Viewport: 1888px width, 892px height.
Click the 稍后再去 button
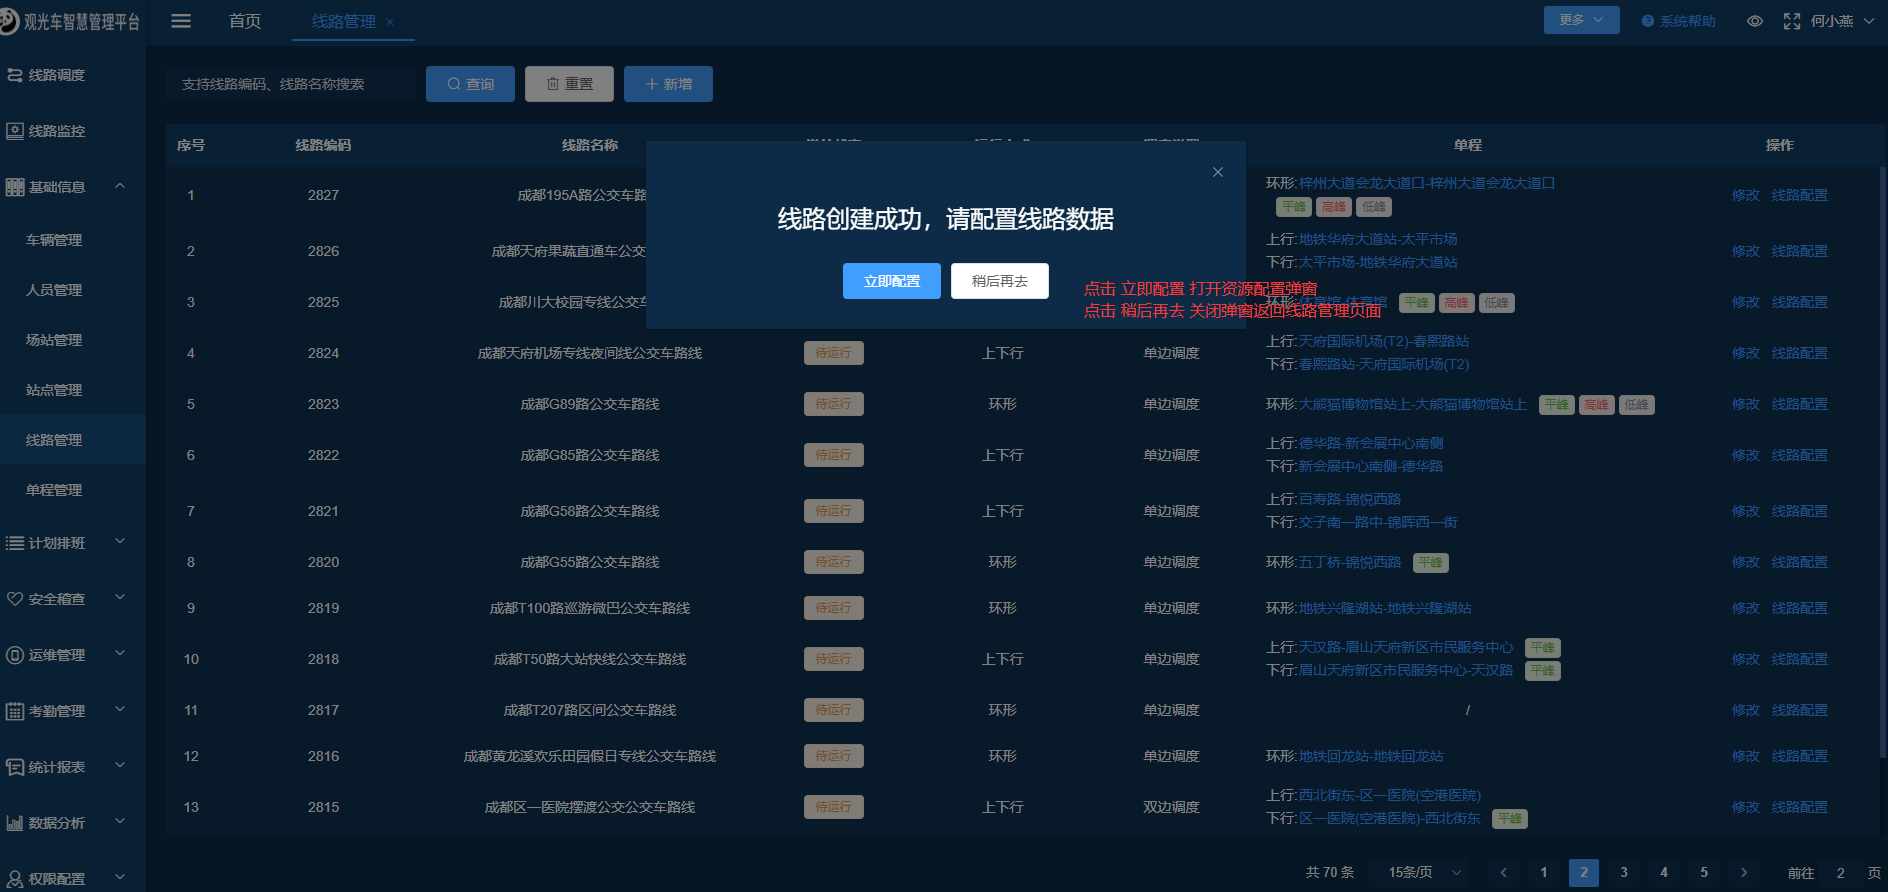pyautogui.click(x=999, y=281)
